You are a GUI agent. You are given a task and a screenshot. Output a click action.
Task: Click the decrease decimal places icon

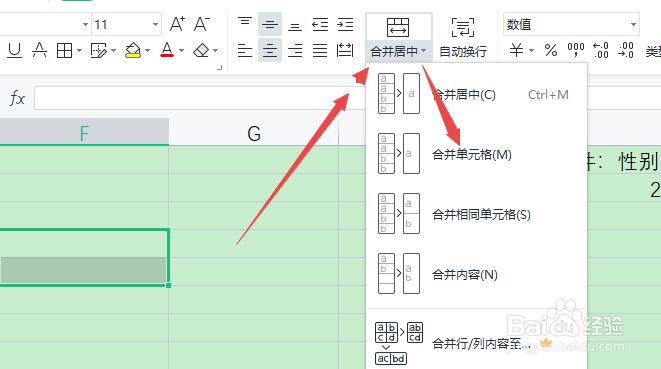626,50
